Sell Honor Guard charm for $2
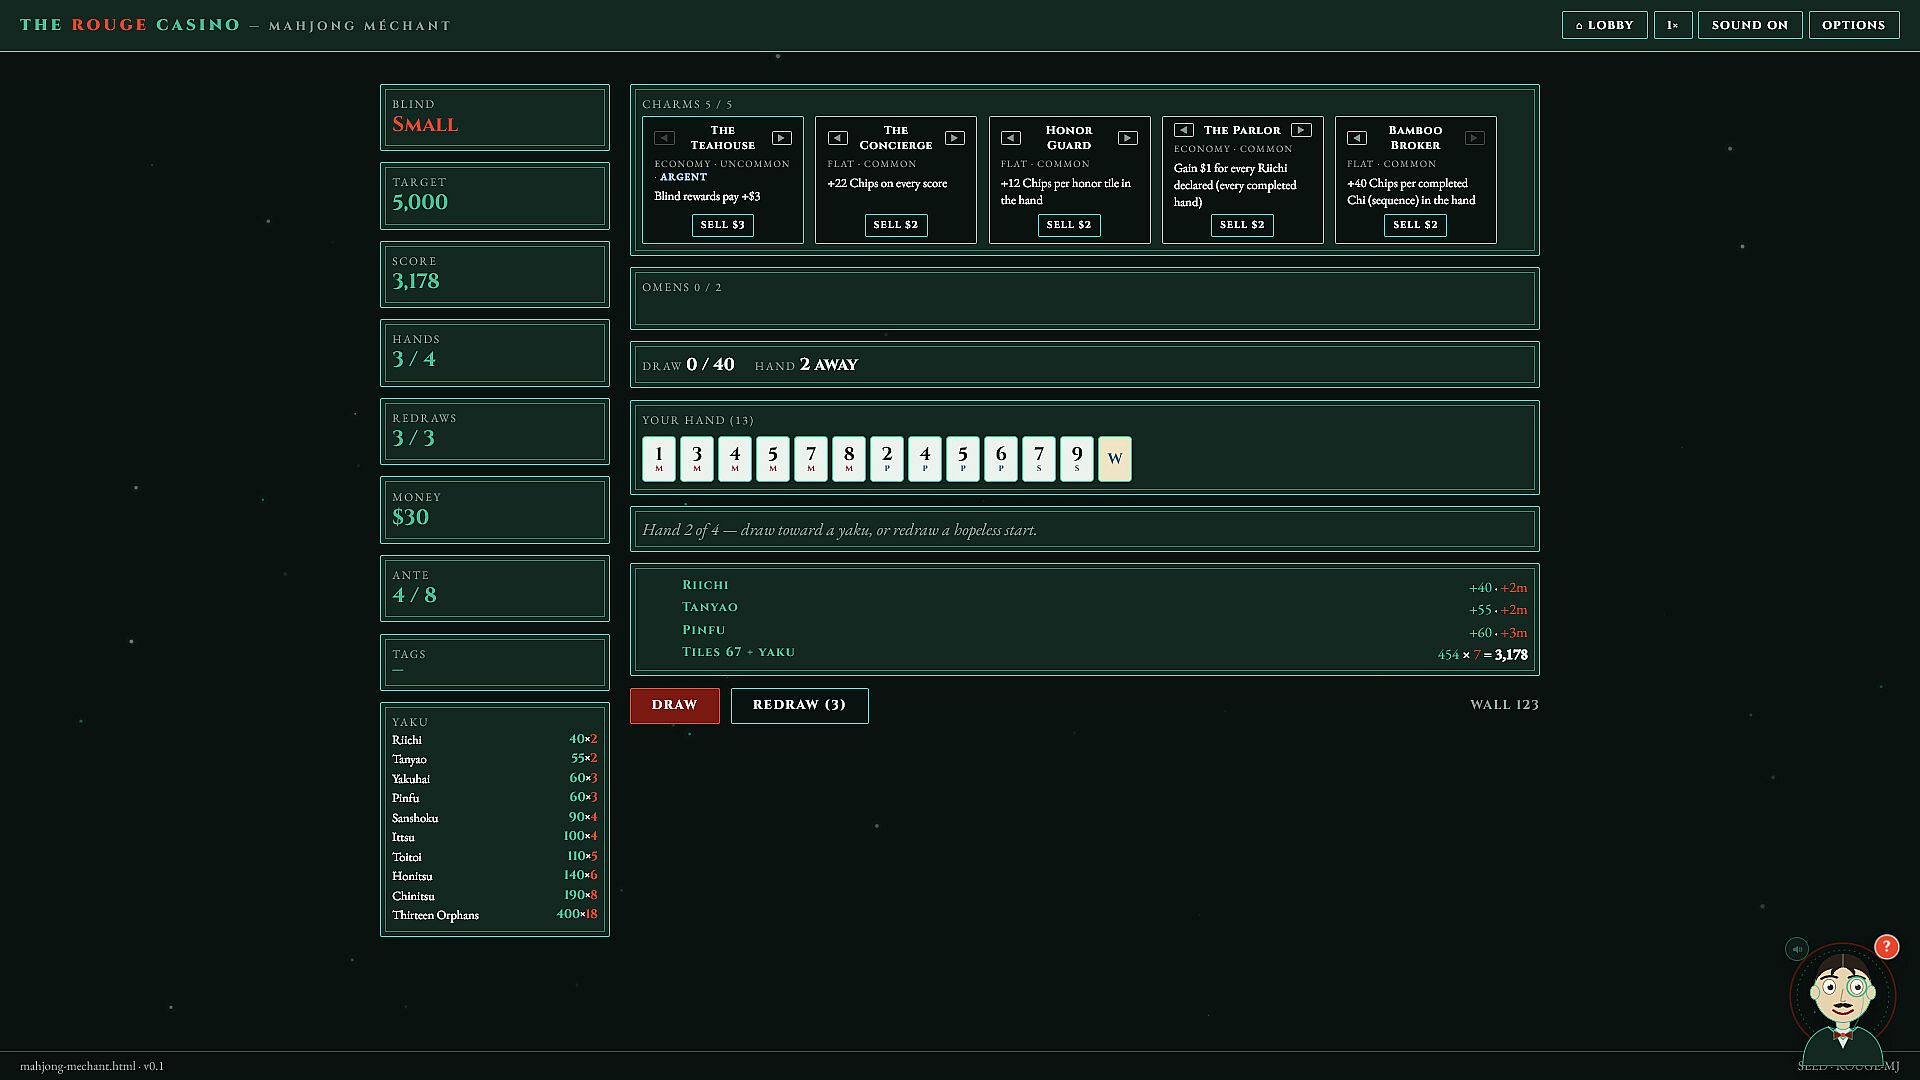 pos(1069,225)
